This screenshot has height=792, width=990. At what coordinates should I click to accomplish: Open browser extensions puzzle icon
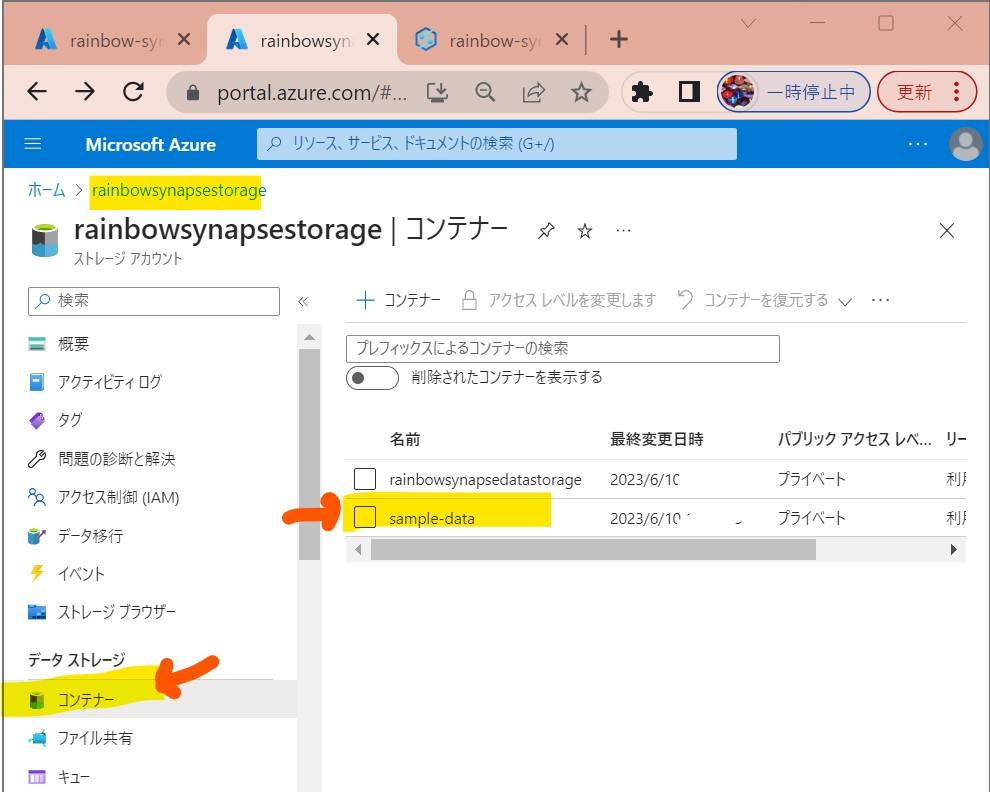pyautogui.click(x=641, y=92)
